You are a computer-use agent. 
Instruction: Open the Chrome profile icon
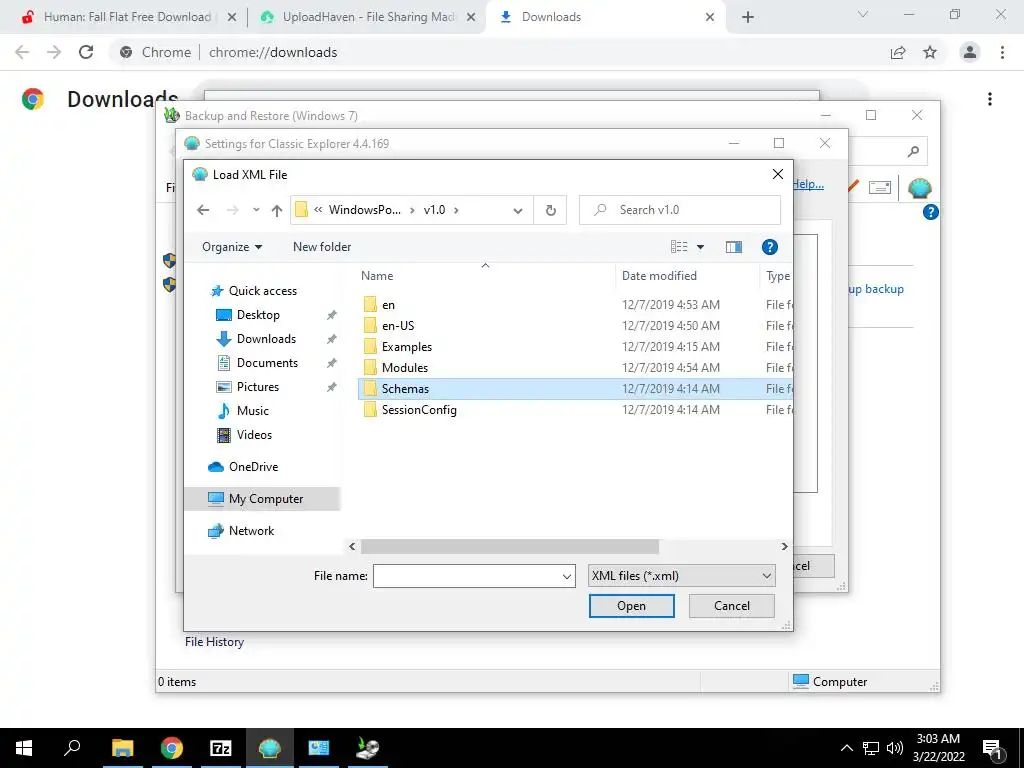coord(970,52)
